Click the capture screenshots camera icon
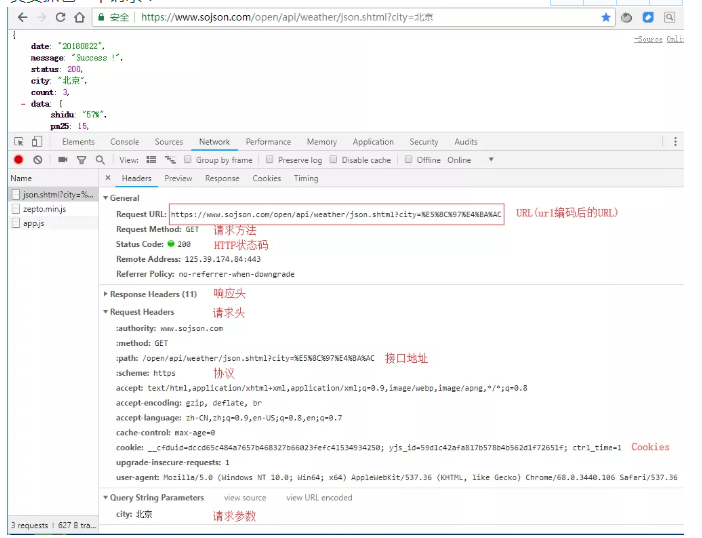Viewport: 702px width, 538px height. (x=63, y=160)
